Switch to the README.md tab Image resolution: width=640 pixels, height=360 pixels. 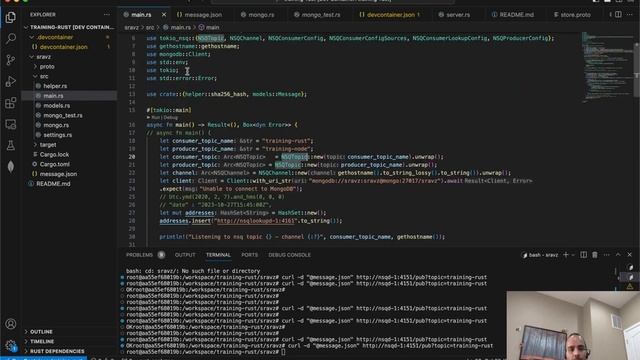coord(513,15)
